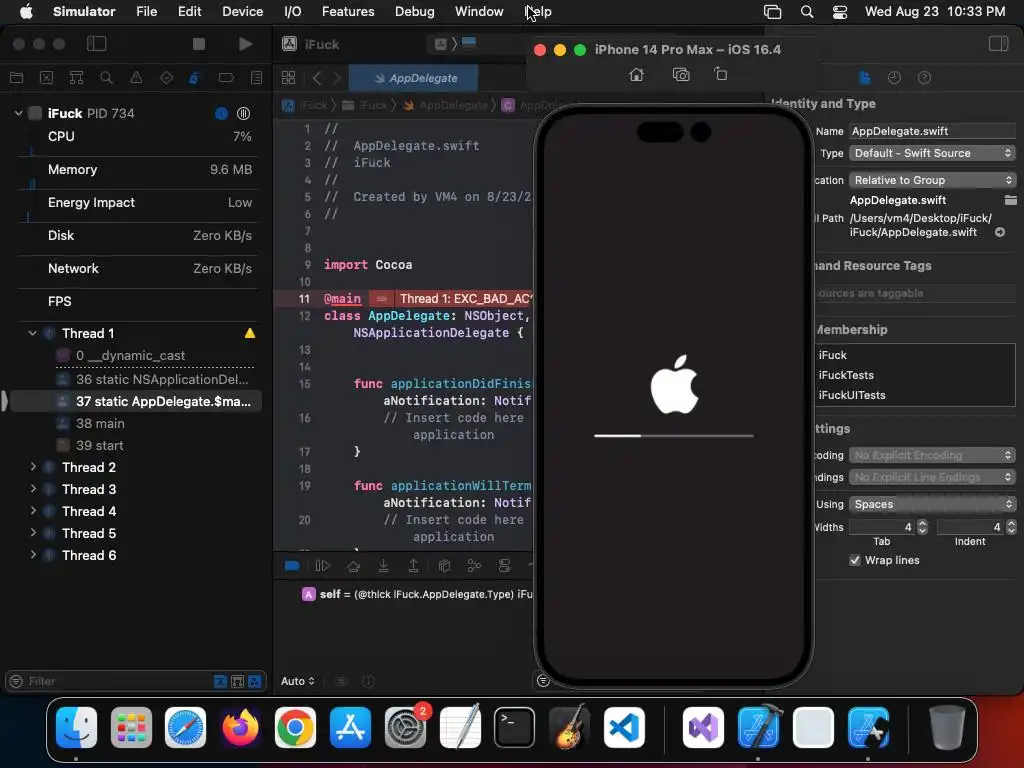
Task: Open the Symbol navigator hierarchy icon
Action: pyautogui.click(x=76, y=78)
